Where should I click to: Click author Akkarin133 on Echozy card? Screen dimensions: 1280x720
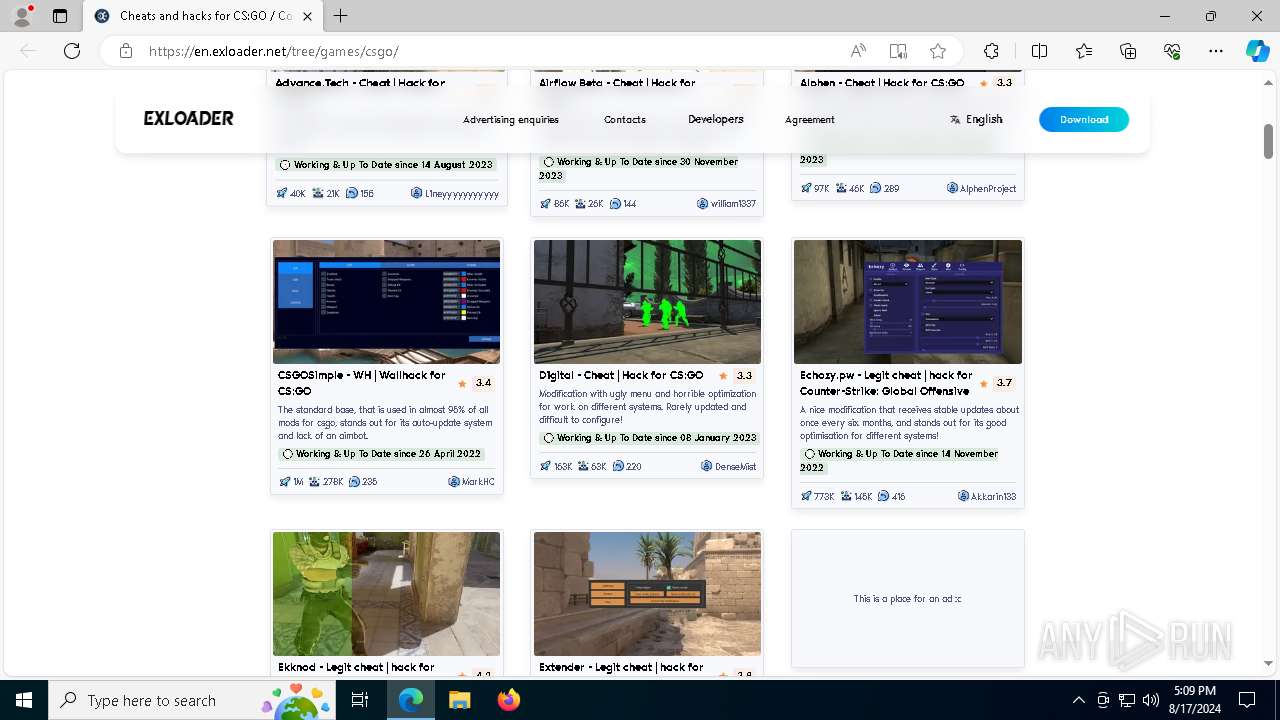coord(987,497)
